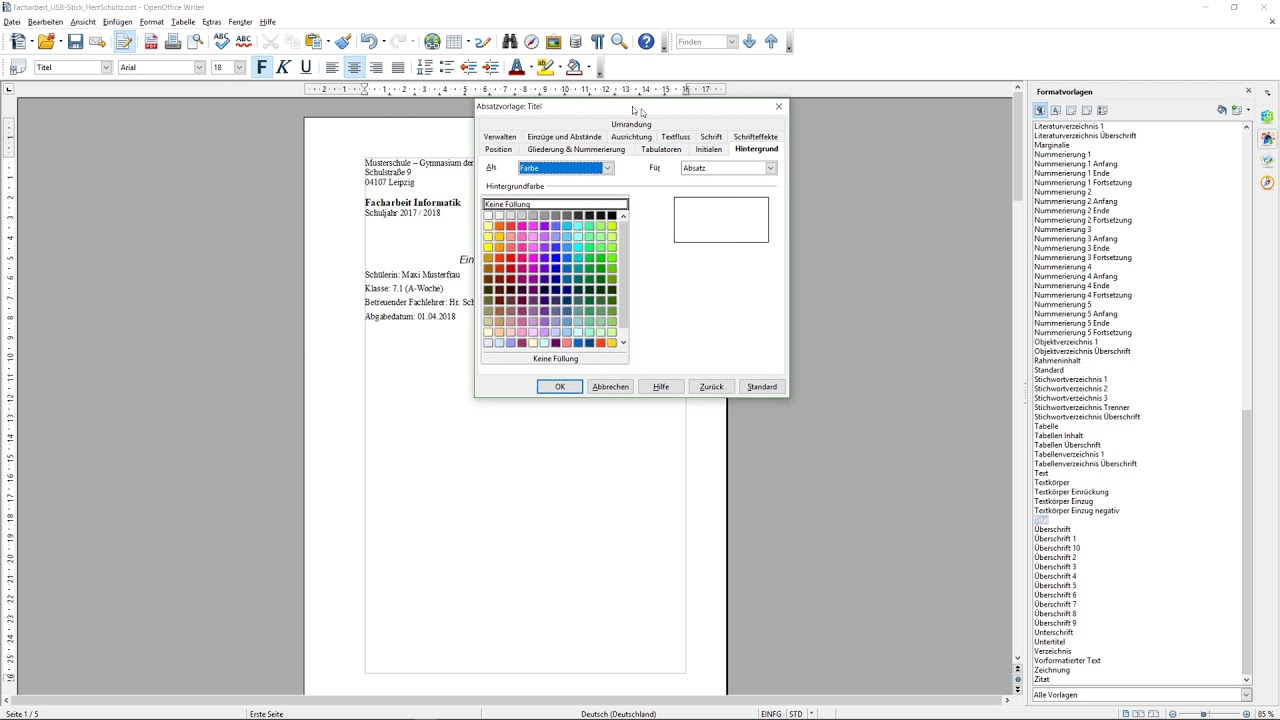Toggle the Edit file mode icon
Screen dimensions: 1280x720
click(124, 42)
